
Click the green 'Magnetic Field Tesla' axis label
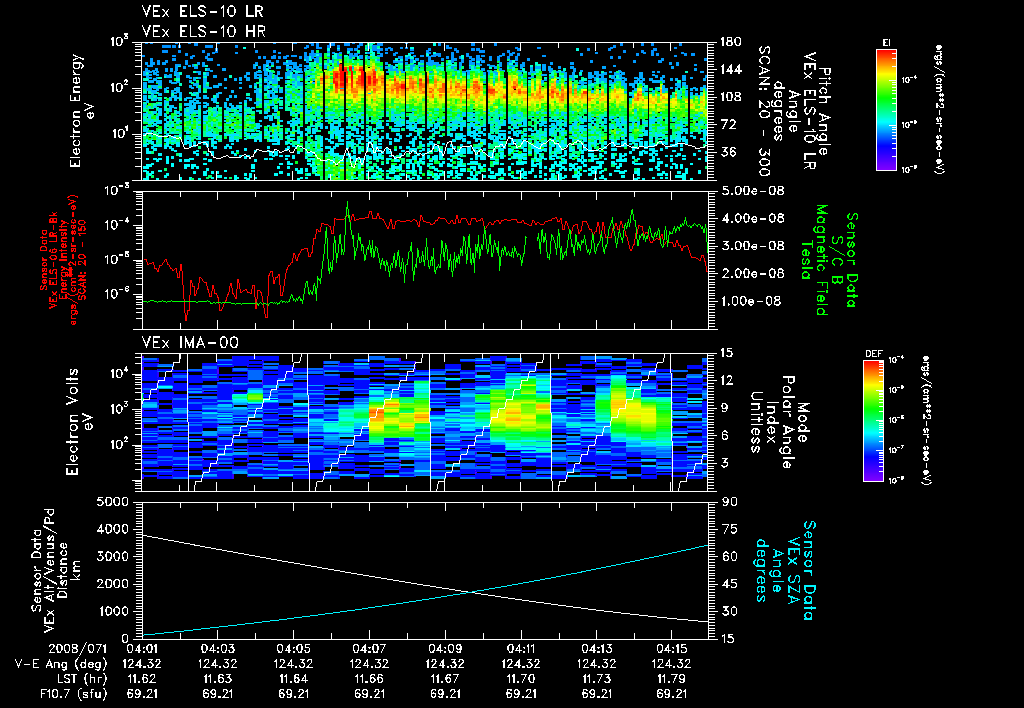(814, 260)
